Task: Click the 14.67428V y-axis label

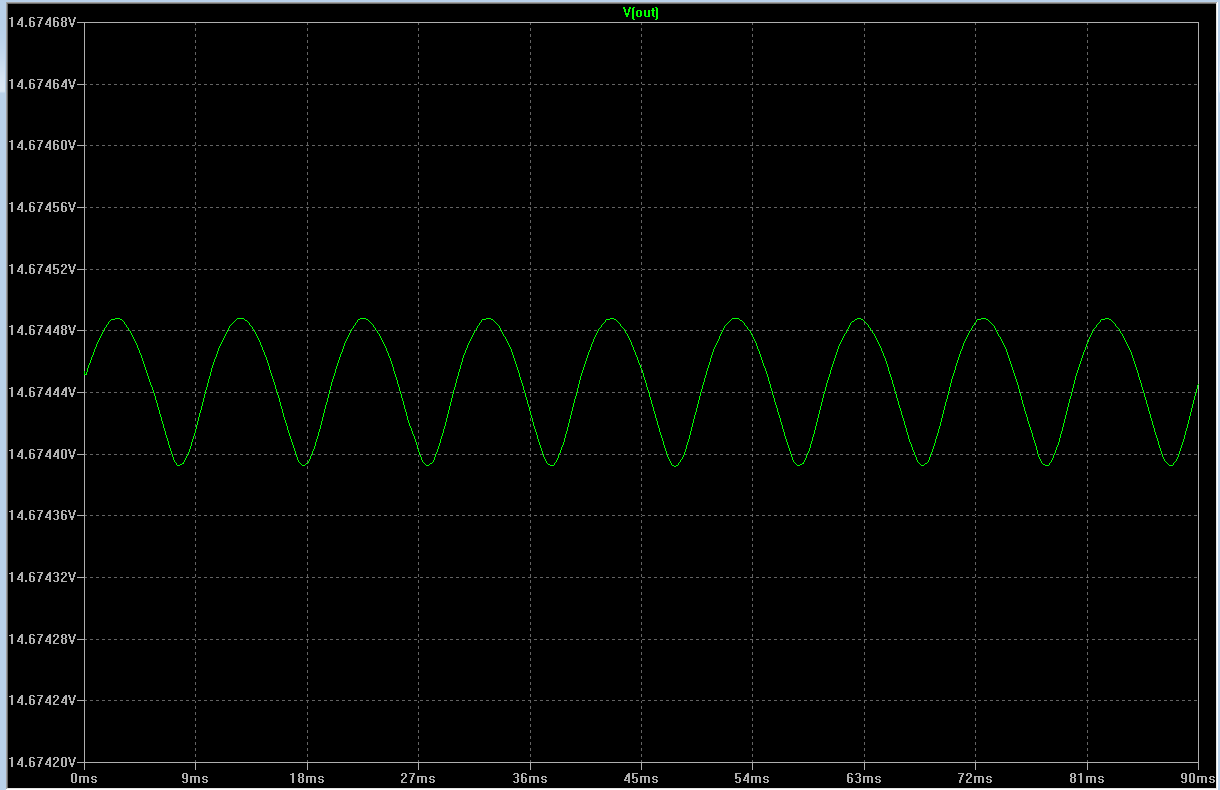Action: 42,639
